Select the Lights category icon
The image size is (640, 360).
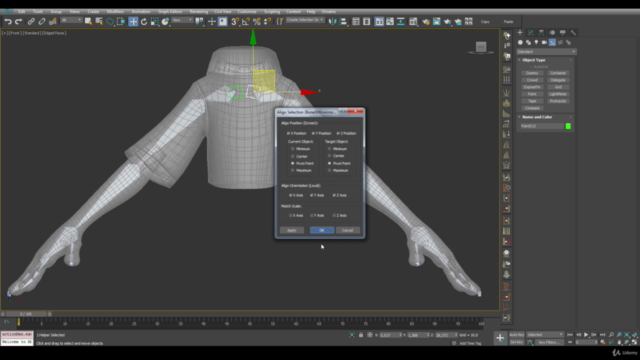(x=536, y=42)
